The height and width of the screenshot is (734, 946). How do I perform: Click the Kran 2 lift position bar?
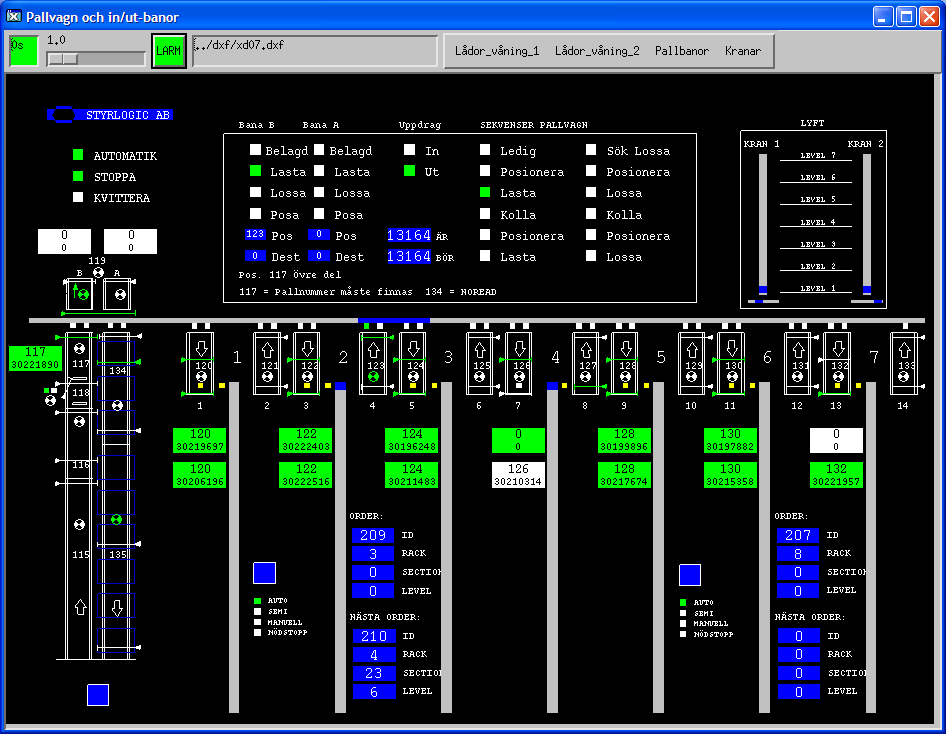[x=867, y=226]
